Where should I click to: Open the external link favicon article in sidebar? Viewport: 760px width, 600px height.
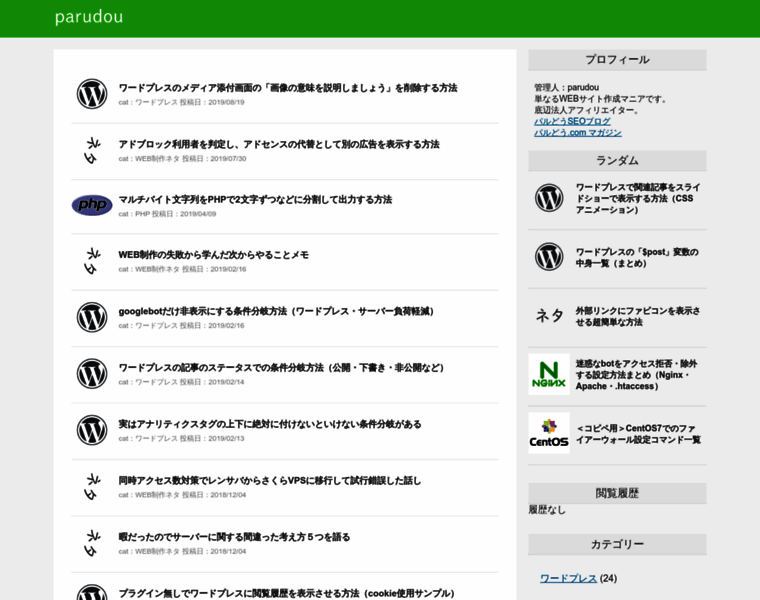(x=637, y=316)
